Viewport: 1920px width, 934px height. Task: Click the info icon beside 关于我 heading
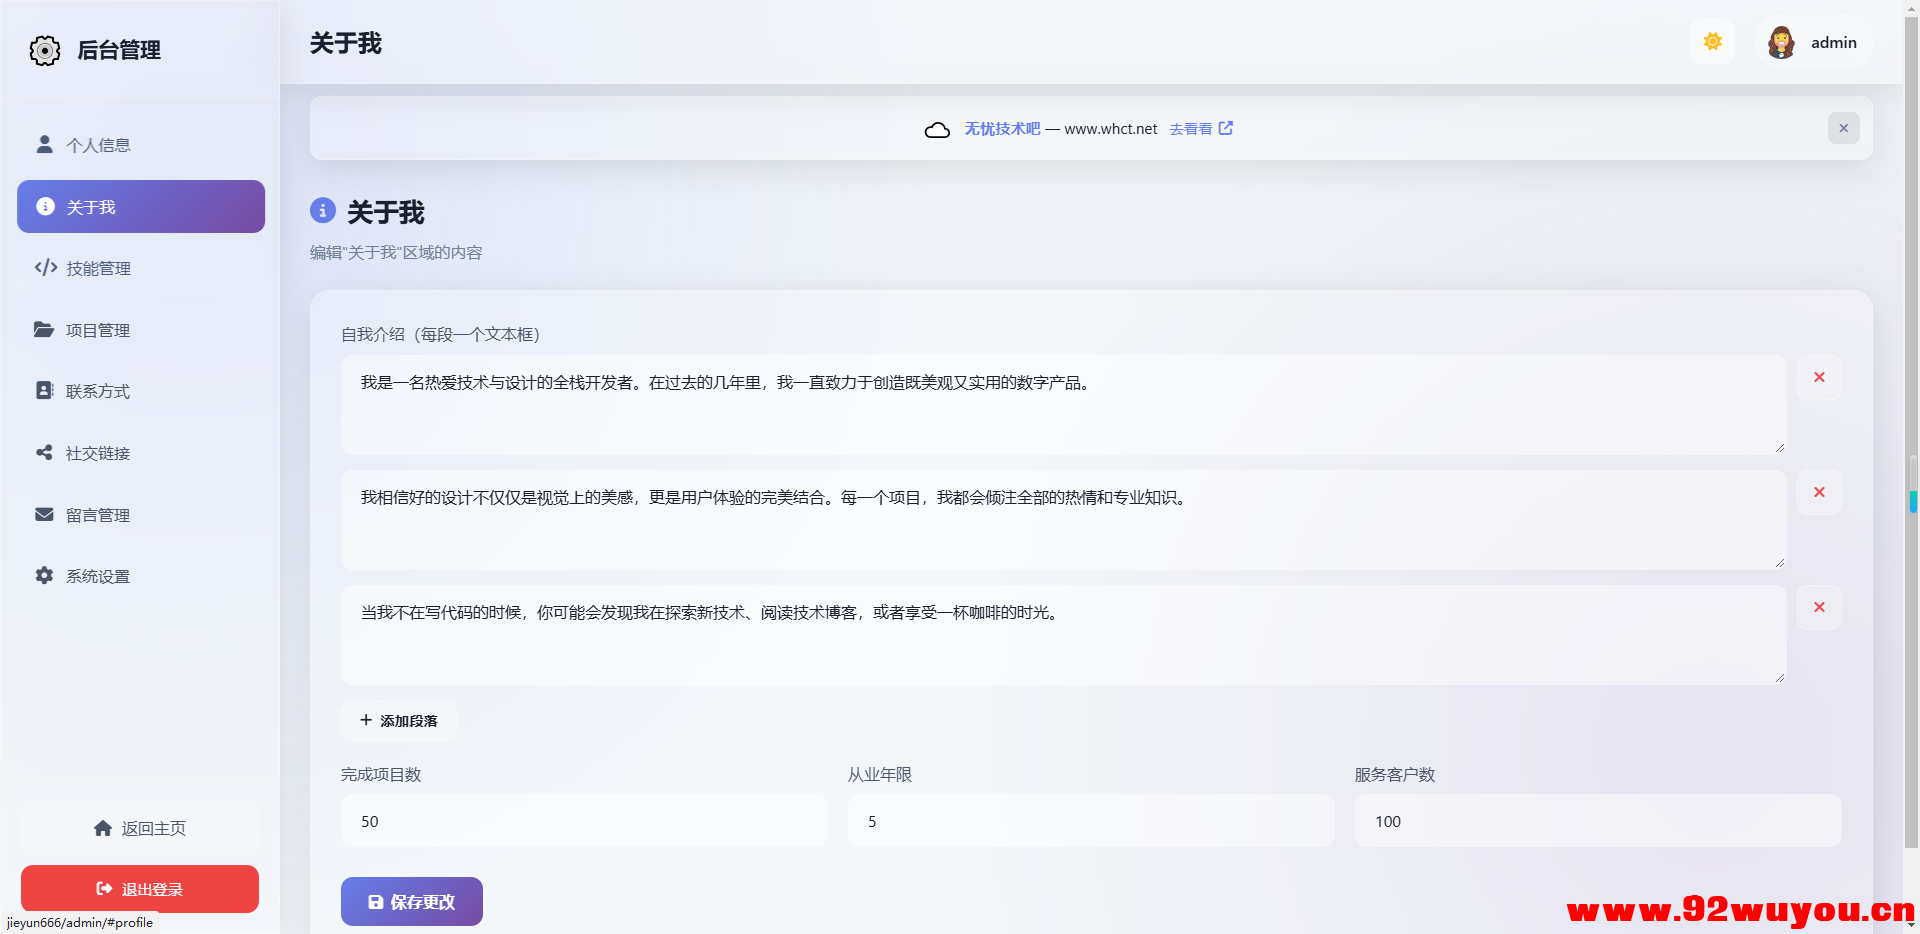click(321, 211)
